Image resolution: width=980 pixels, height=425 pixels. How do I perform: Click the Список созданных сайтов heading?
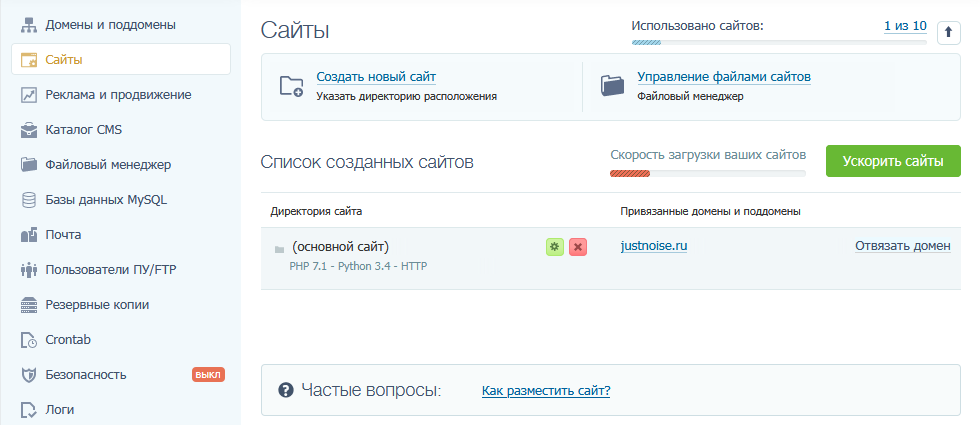coord(367,162)
